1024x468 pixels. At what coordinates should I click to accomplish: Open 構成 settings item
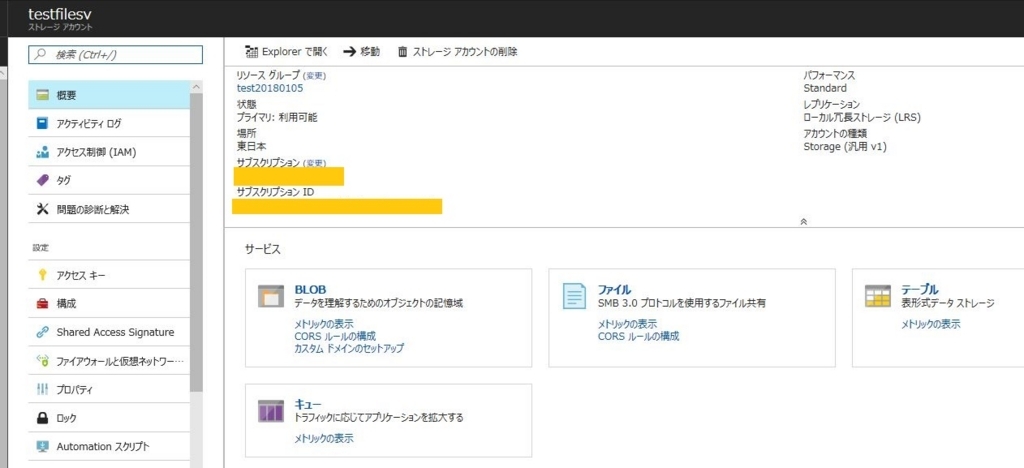pyautogui.click(x=109, y=304)
